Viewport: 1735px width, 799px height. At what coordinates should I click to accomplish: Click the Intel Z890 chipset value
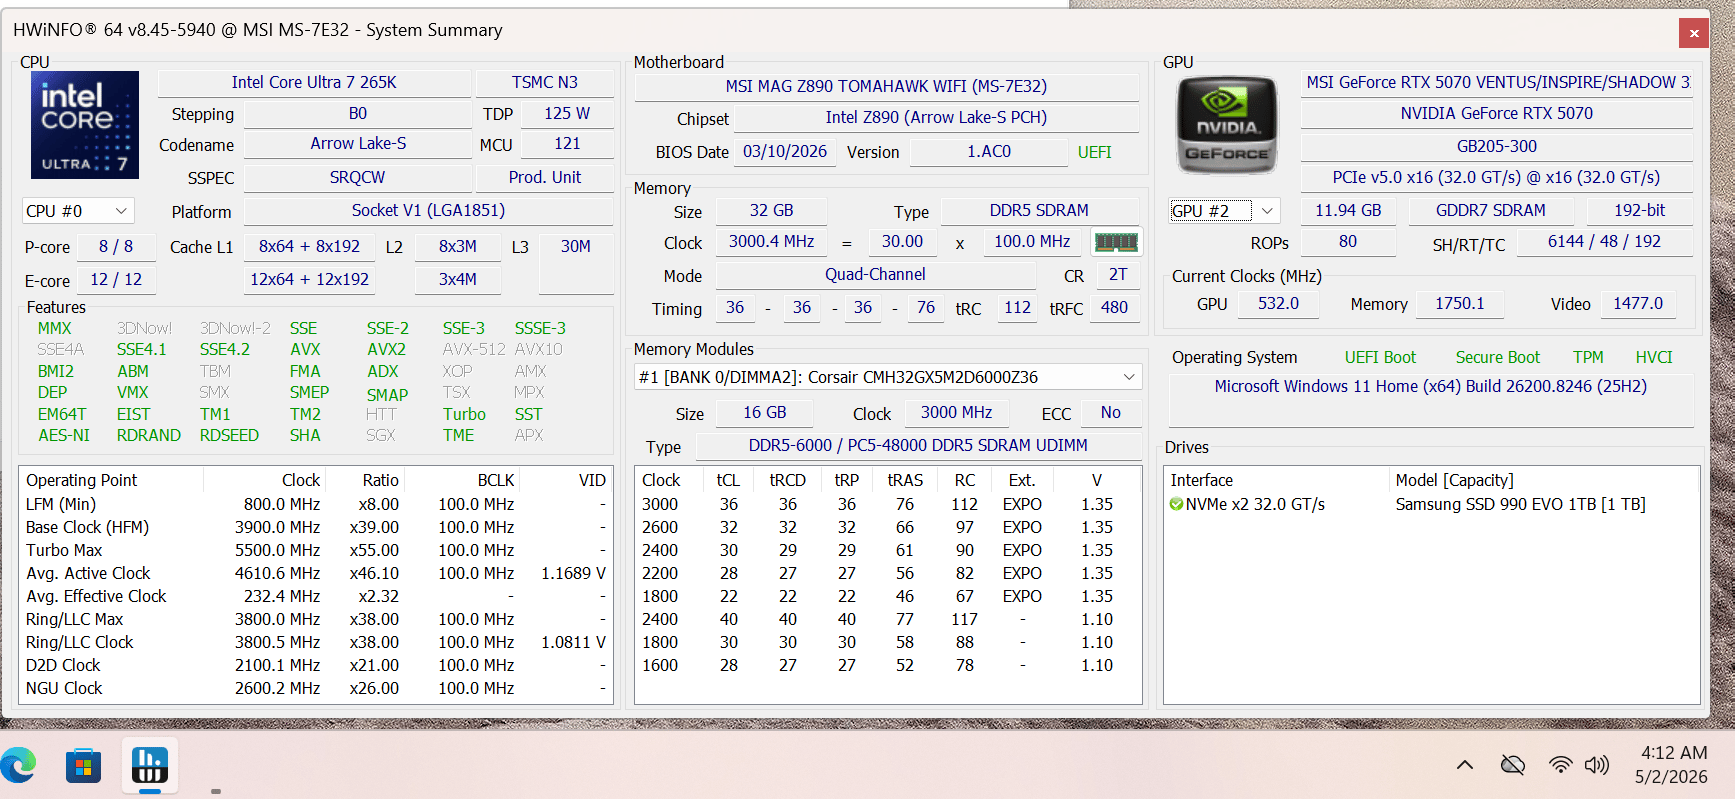pyautogui.click(x=936, y=118)
